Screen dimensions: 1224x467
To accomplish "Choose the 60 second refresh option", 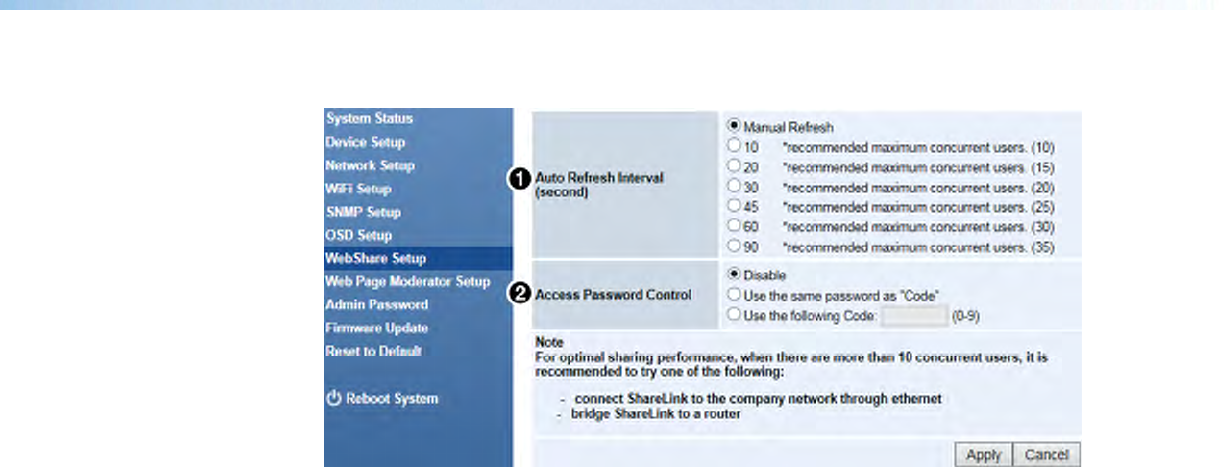I will coord(735,225).
